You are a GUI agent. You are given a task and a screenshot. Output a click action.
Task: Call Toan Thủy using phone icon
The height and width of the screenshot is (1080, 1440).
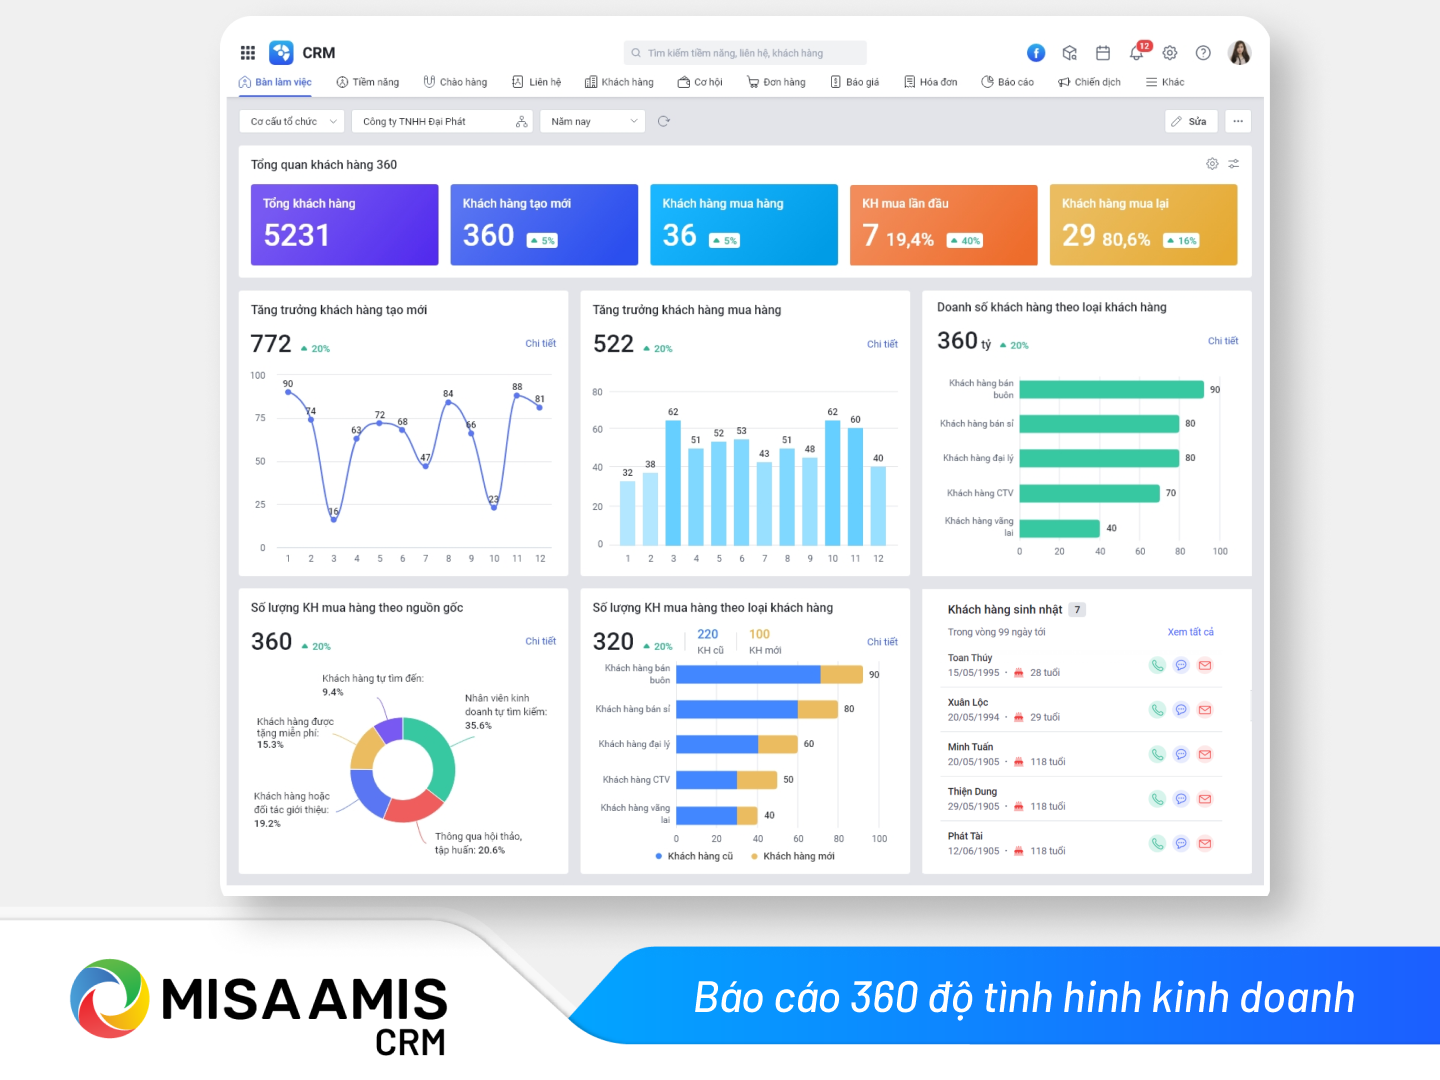(x=1157, y=665)
